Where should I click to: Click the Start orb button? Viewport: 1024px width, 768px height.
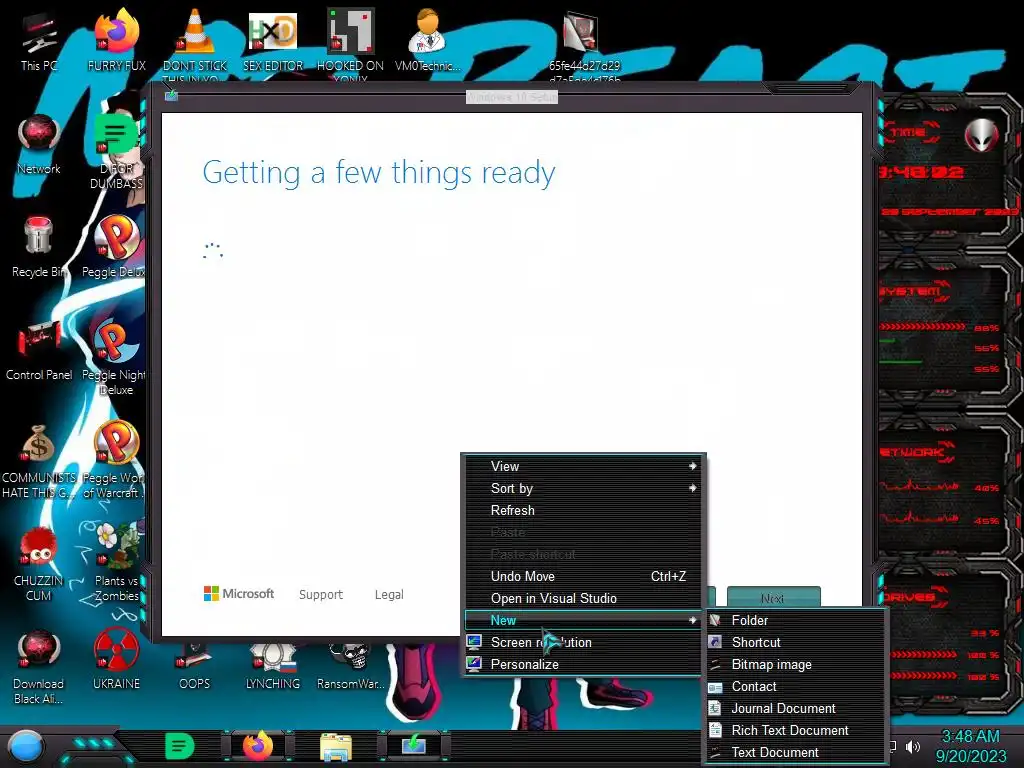pos(26,746)
